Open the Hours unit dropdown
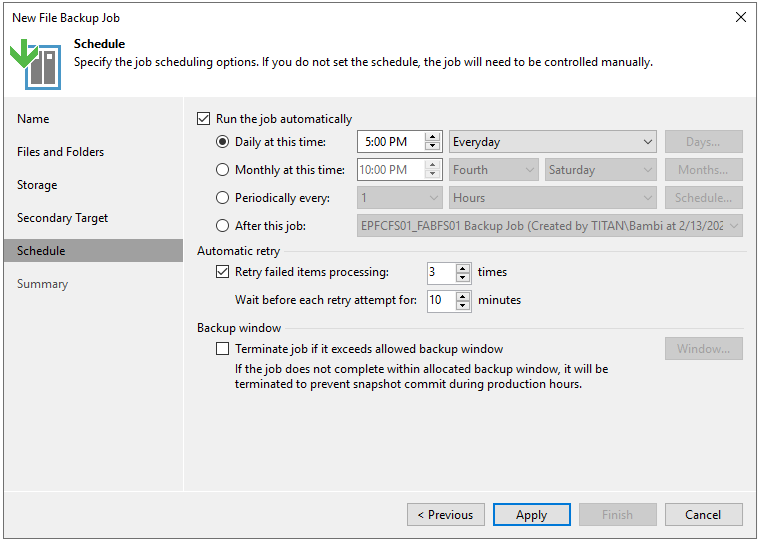The image size is (758, 539). 553,198
